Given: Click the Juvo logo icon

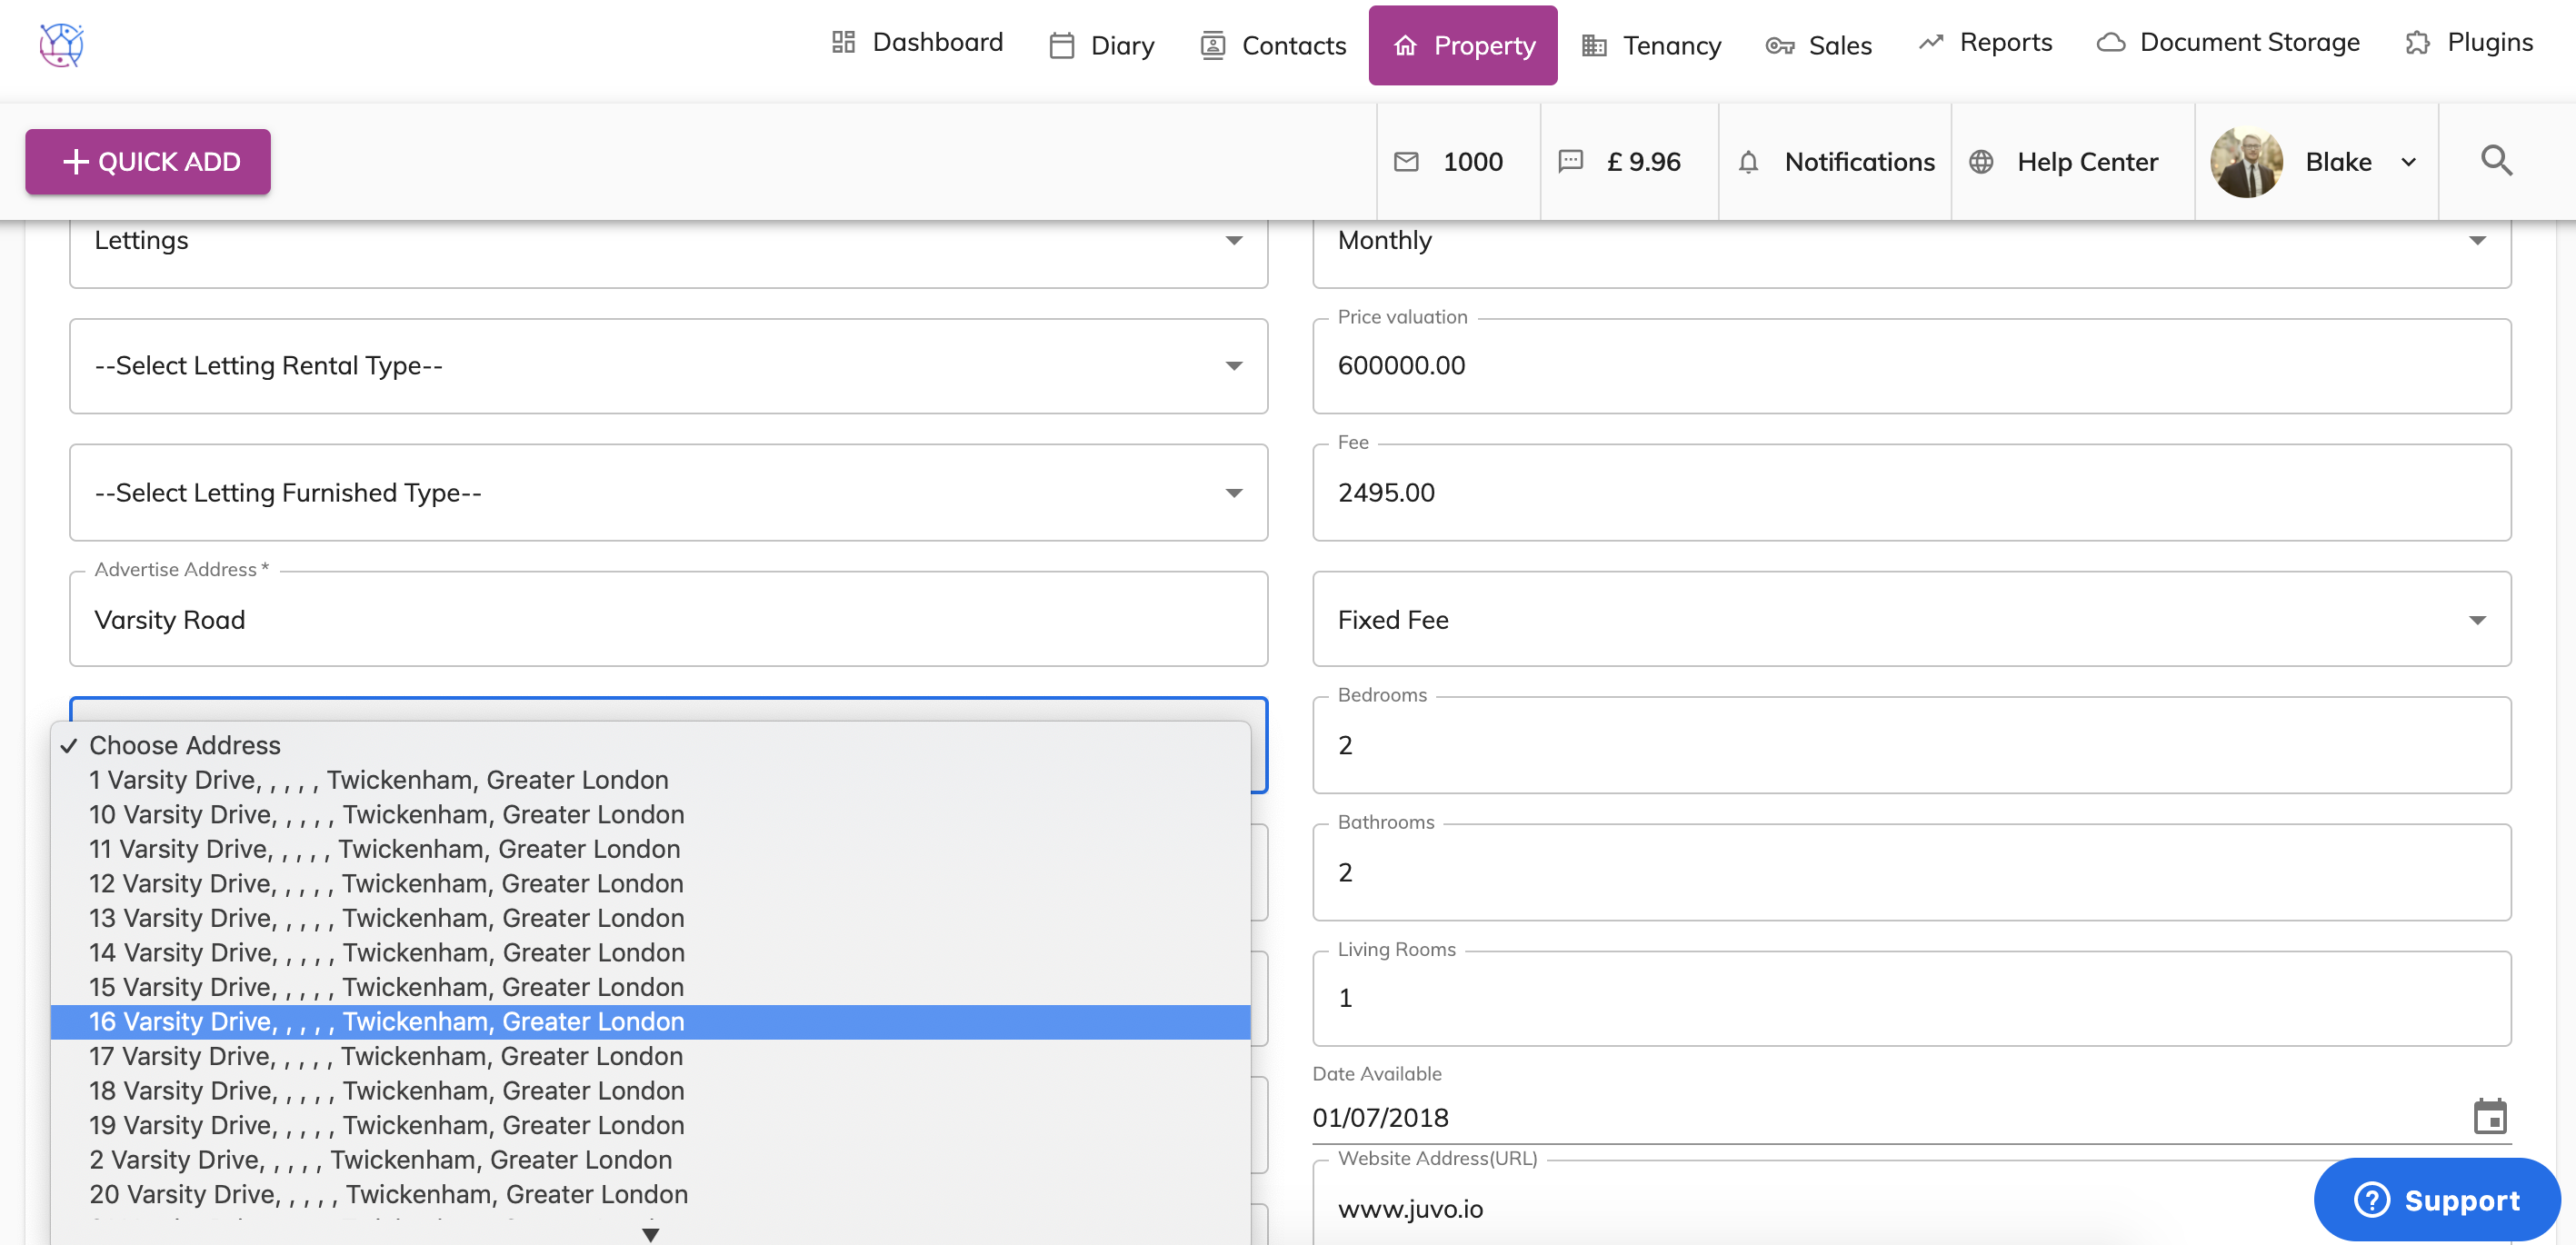Looking at the screenshot, I should click(62, 45).
